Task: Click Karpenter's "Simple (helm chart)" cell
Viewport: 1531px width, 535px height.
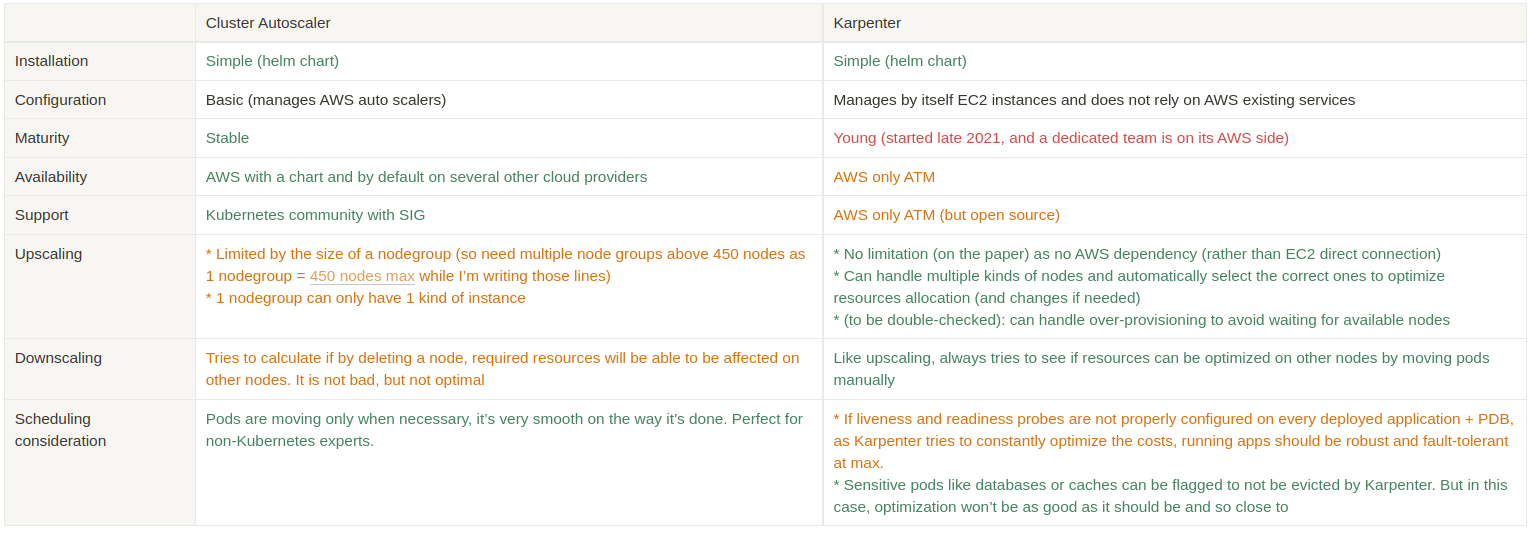Action: (x=900, y=61)
